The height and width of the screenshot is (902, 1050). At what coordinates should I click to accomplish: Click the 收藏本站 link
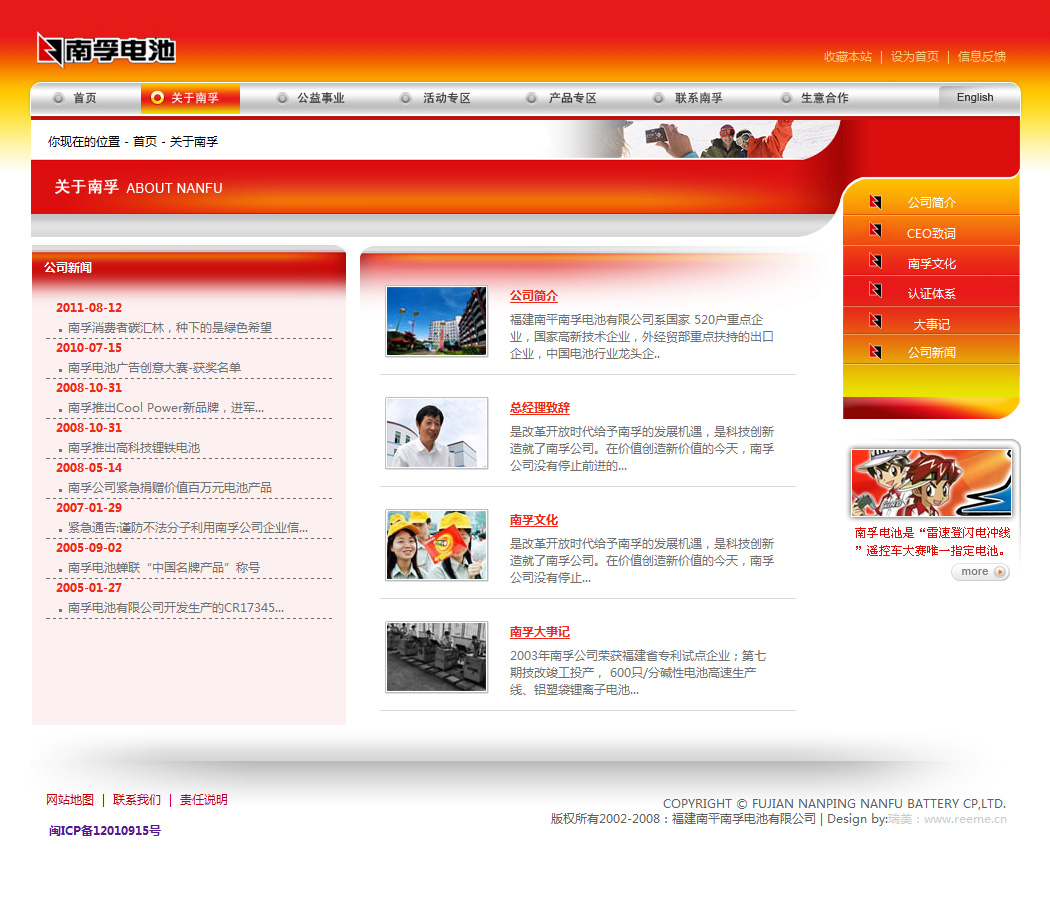(848, 57)
